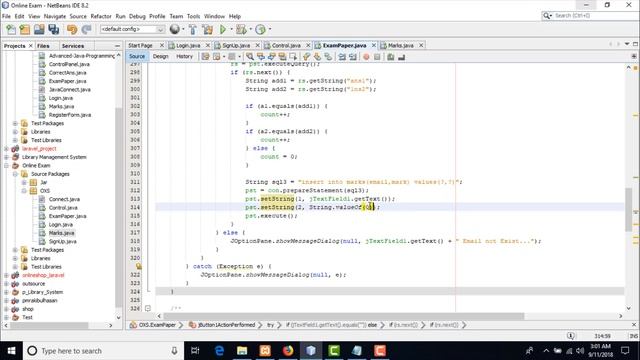Image resolution: width=640 pixels, height=360 pixels.
Task: Click the New File toolbar icon
Action: click(x=11, y=29)
